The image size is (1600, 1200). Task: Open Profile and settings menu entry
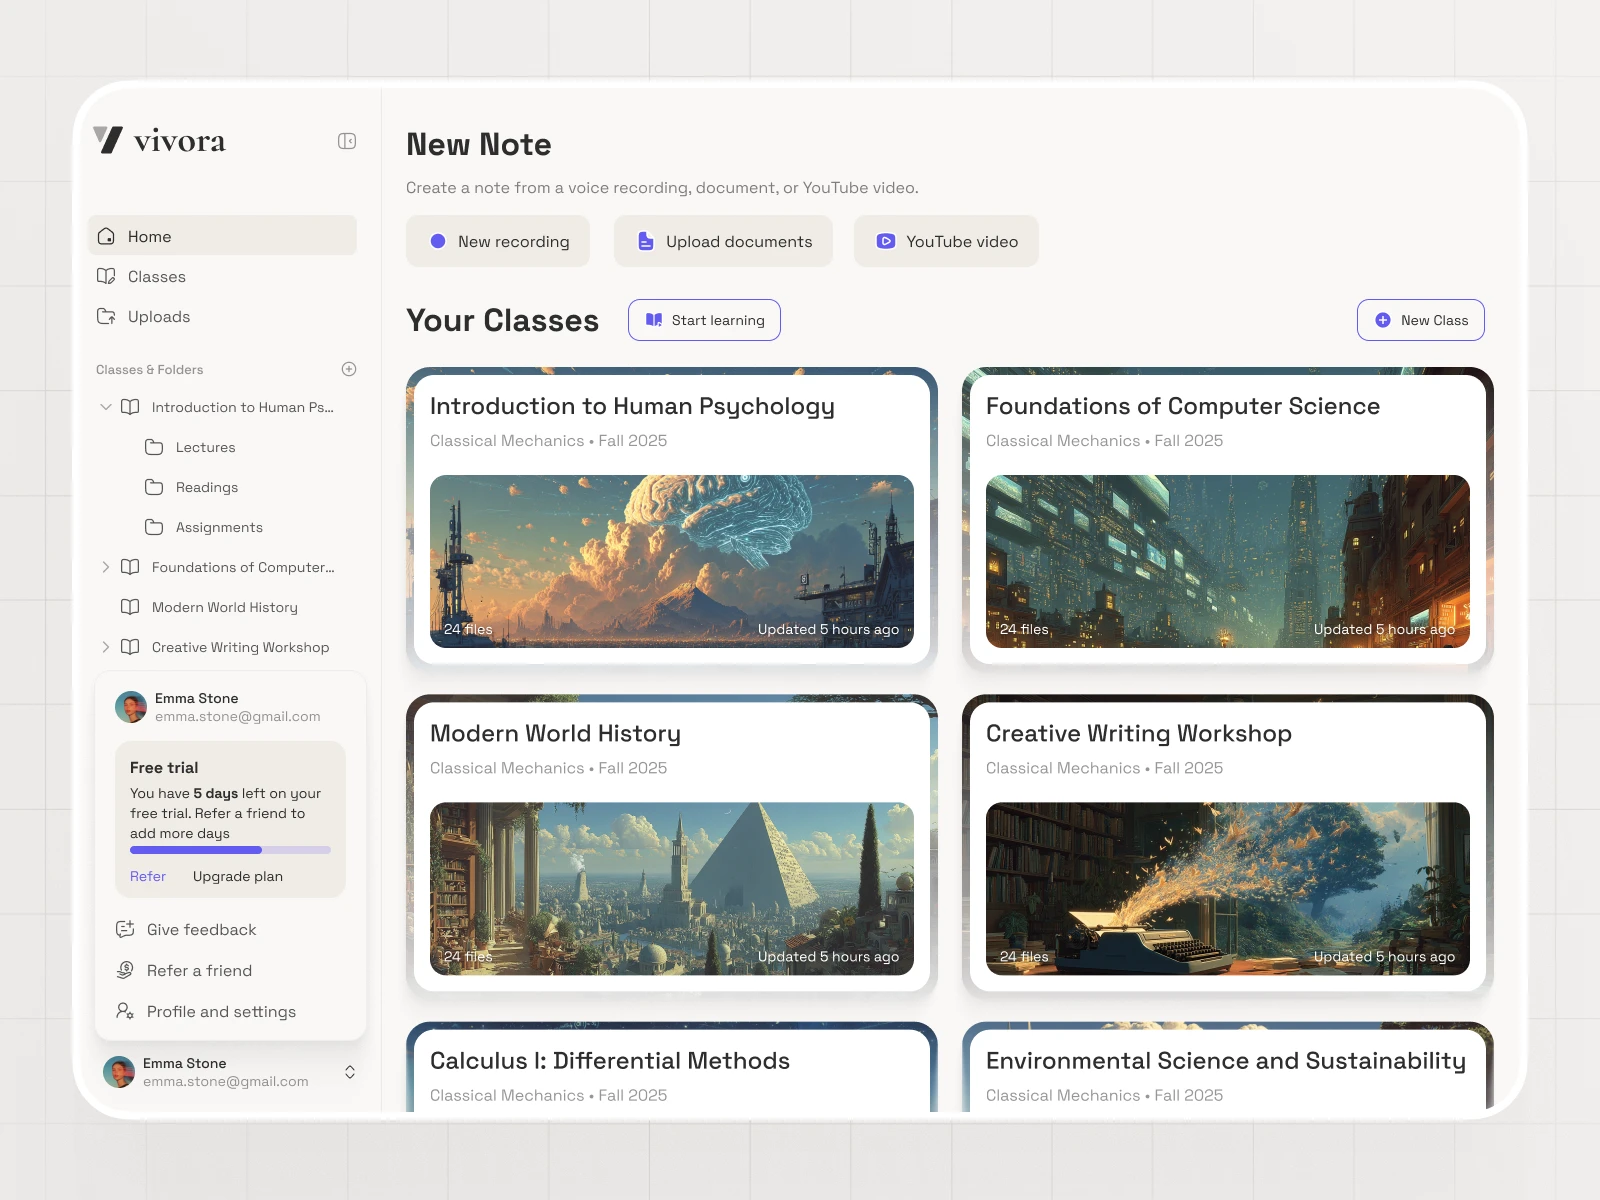click(x=230, y=1011)
